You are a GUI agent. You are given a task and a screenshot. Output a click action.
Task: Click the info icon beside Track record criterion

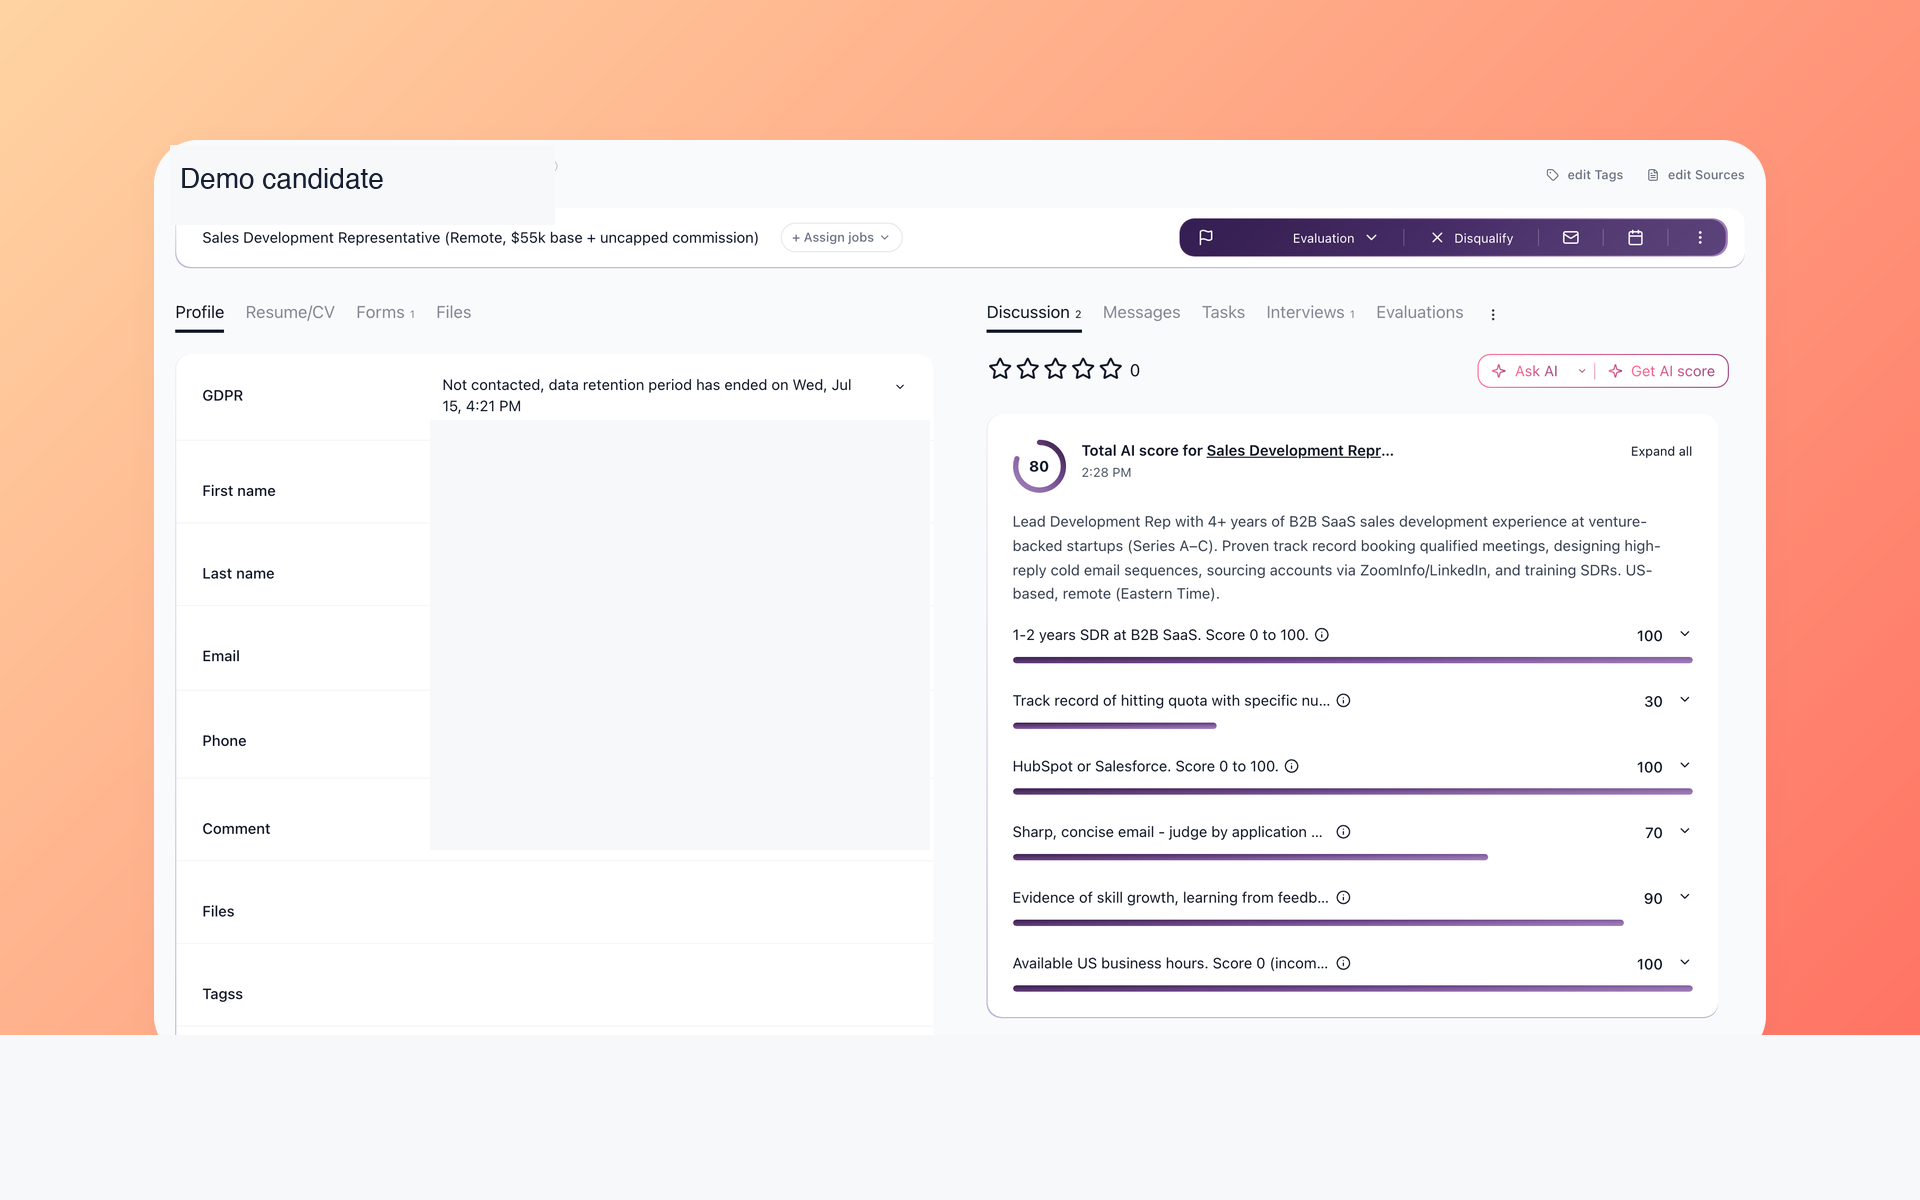tap(1344, 701)
